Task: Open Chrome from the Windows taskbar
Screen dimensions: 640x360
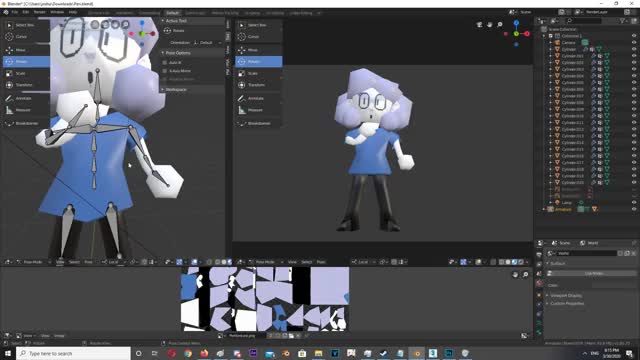Action: tap(188, 353)
